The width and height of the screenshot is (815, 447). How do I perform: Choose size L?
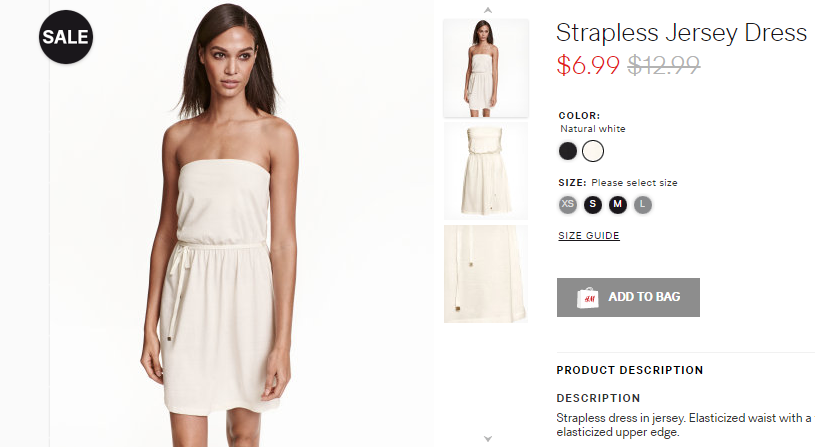642,204
